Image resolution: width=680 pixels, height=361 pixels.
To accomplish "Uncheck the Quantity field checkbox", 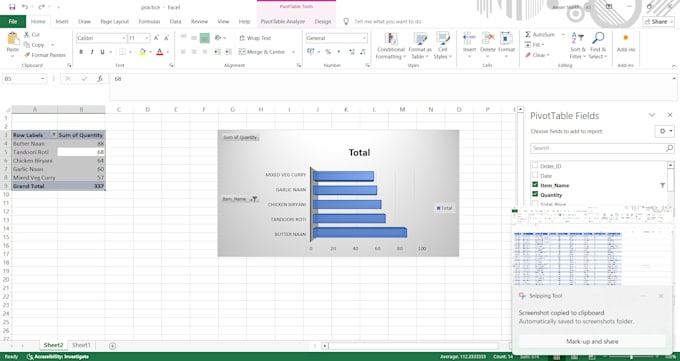I will point(535,194).
